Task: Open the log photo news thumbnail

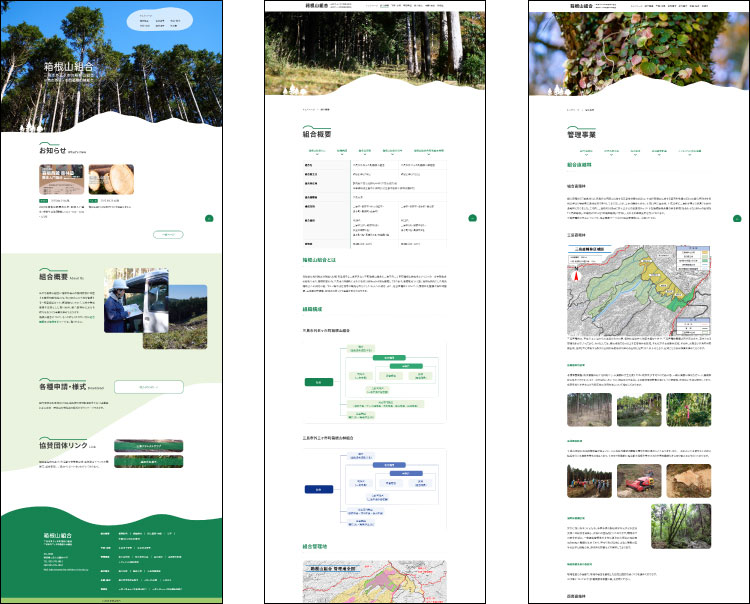Action: [x=111, y=179]
